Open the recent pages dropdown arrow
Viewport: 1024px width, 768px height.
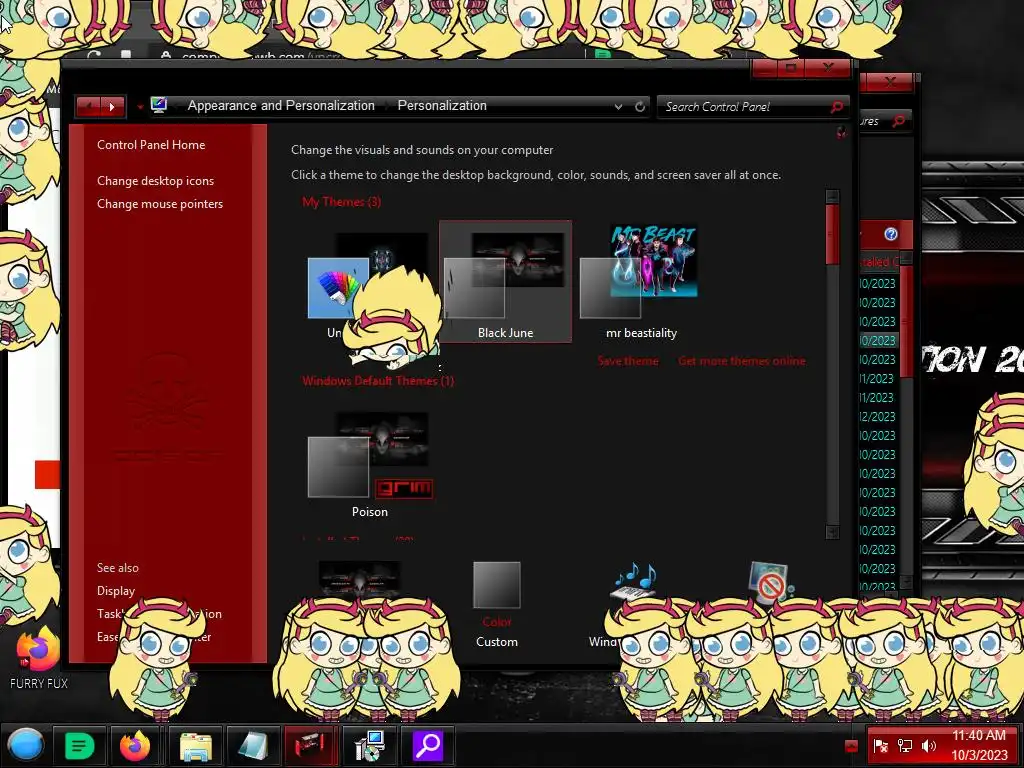coord(139,106)
